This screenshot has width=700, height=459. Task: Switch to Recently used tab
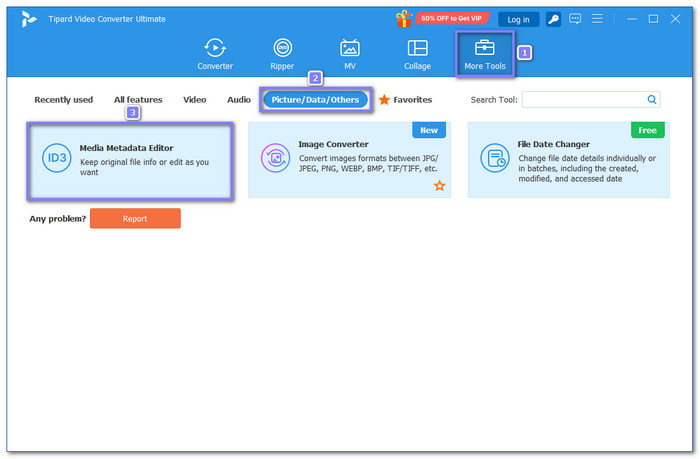pos(64,100)
